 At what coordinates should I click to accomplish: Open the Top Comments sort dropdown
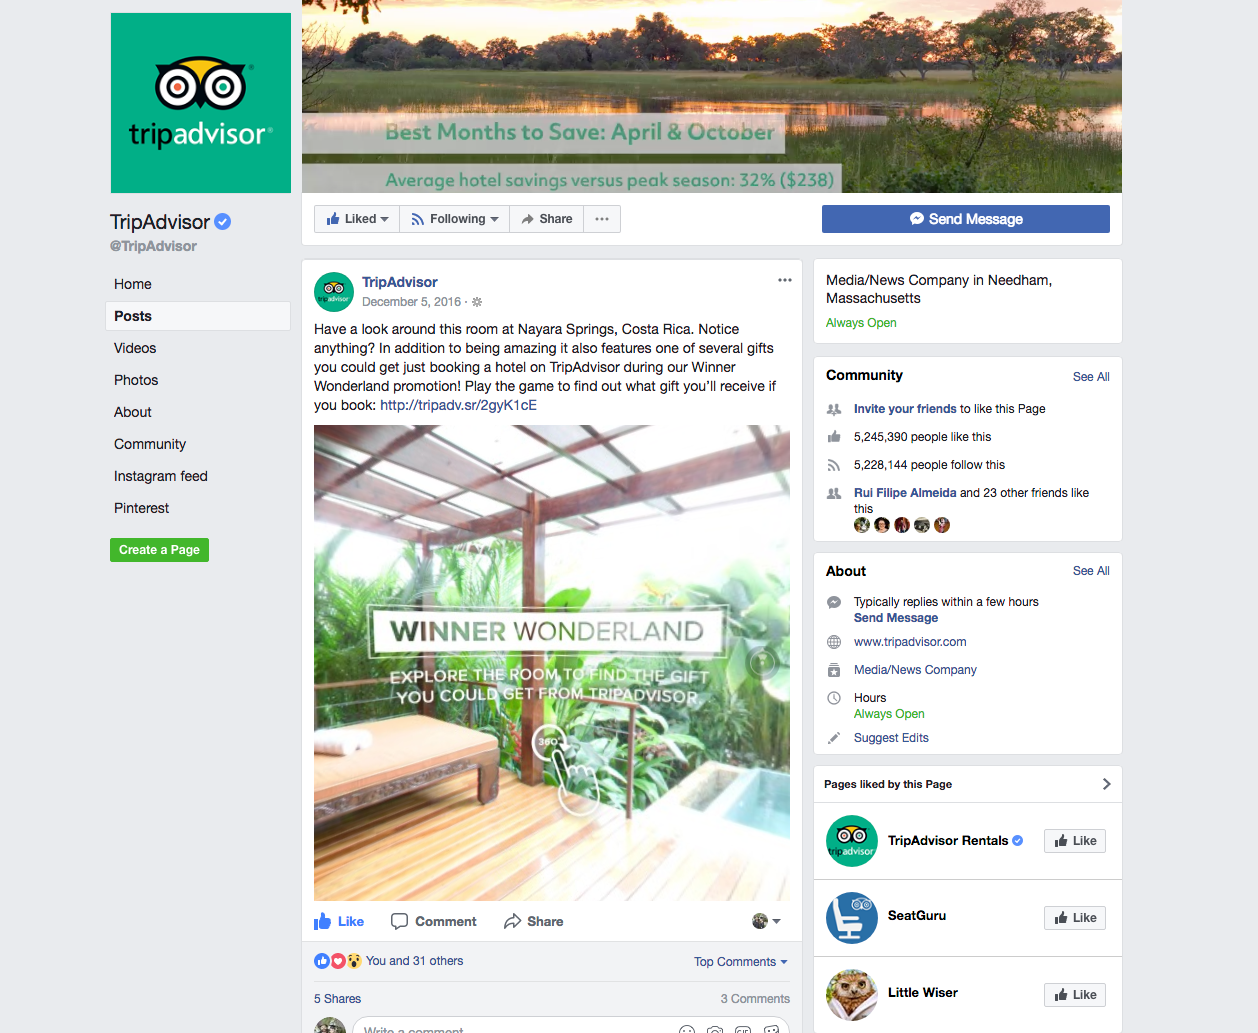coord(741,962)
